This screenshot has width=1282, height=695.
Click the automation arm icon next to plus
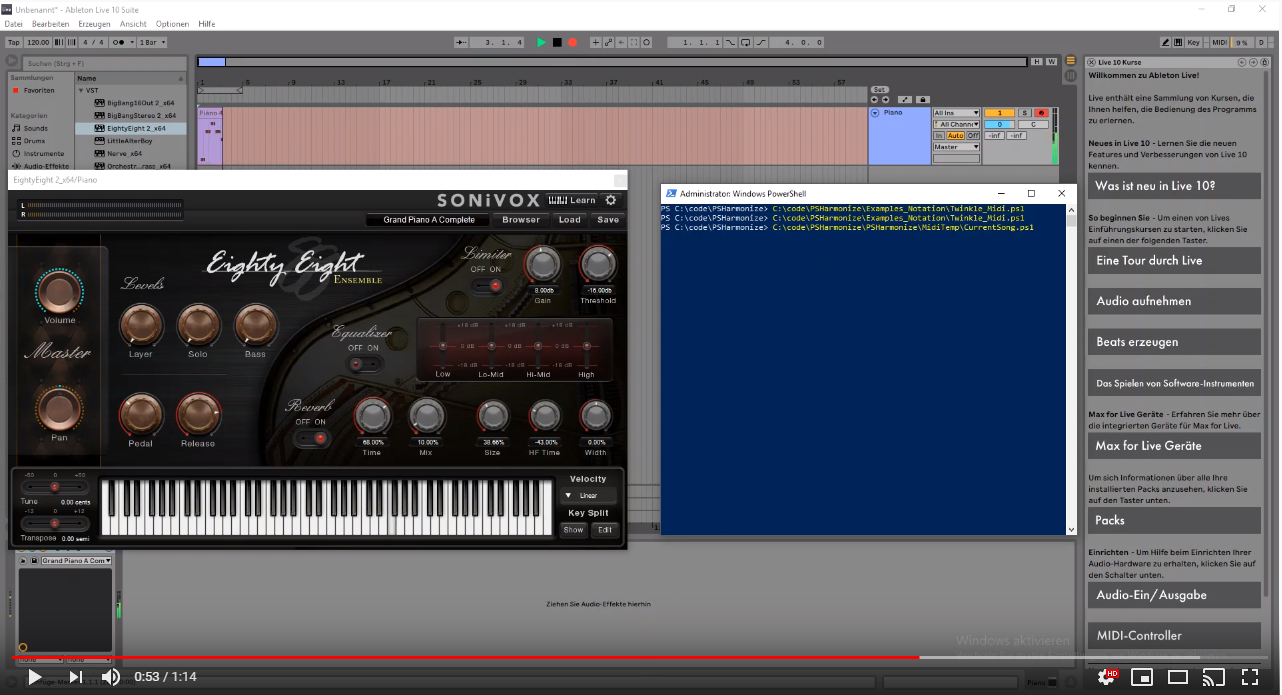pos(608,42)
